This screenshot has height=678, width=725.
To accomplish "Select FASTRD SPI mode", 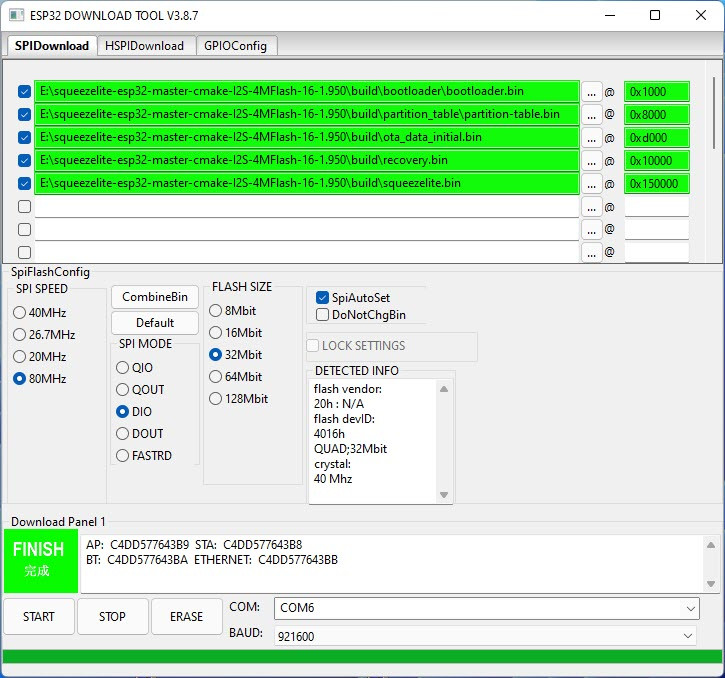I will pos(144,456).
